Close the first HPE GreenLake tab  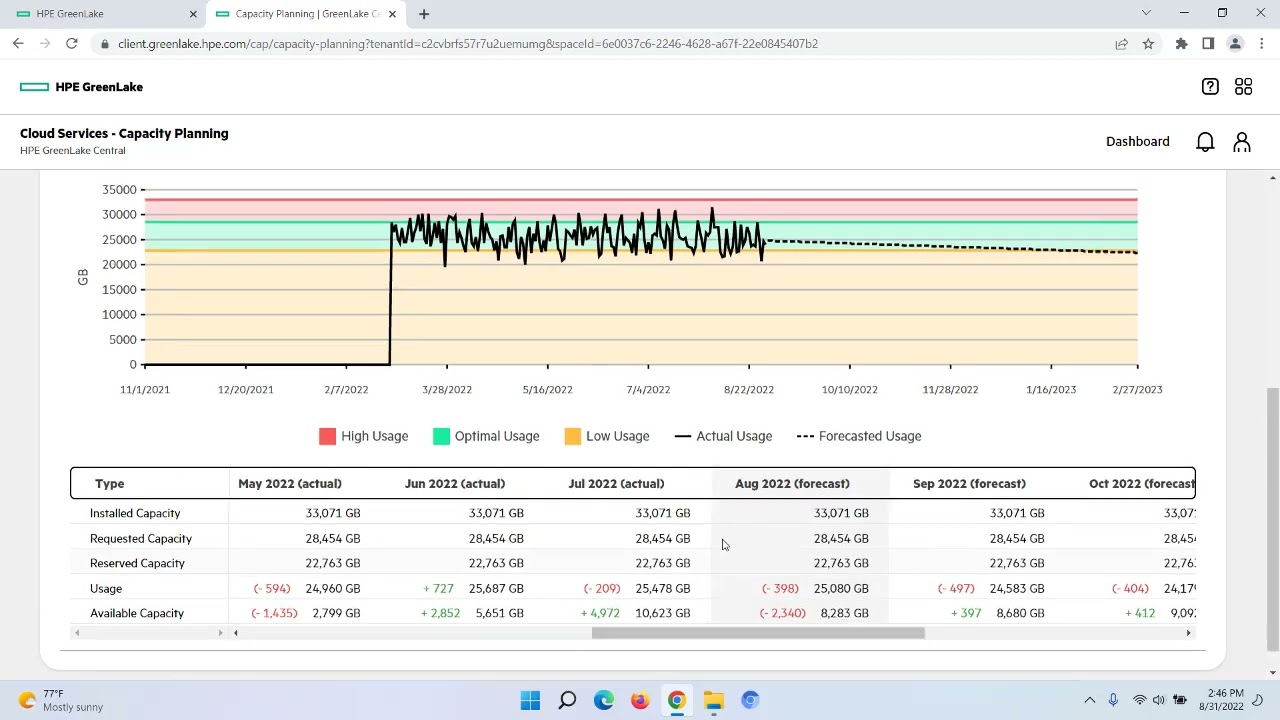point(193,14)
